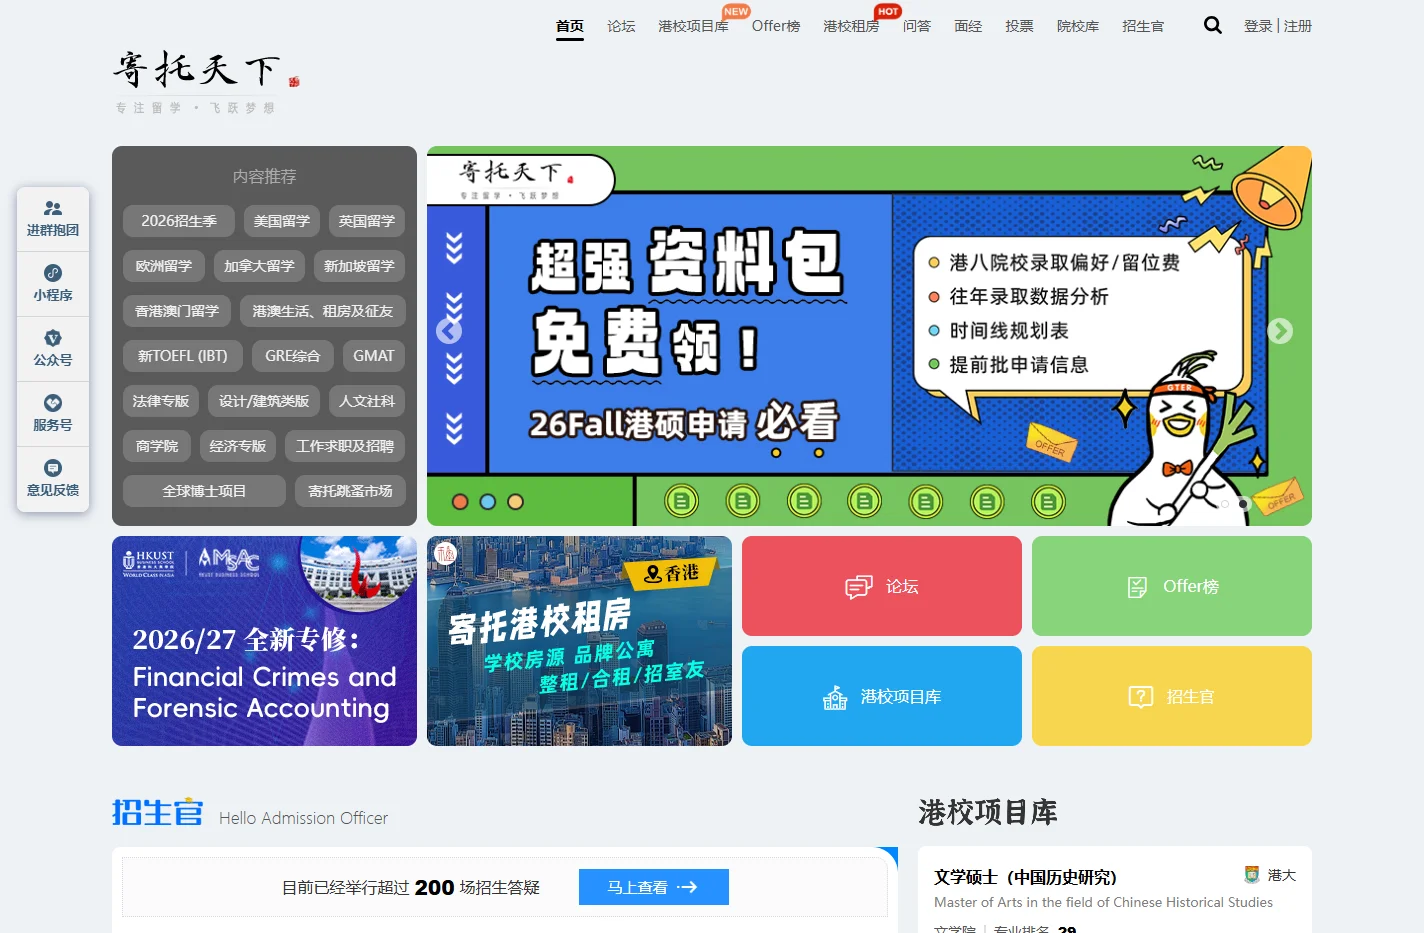Click the search magnifier icon
This screenshot has height=933, width=1424.
pyautogui.click(x=1212, y=25)
